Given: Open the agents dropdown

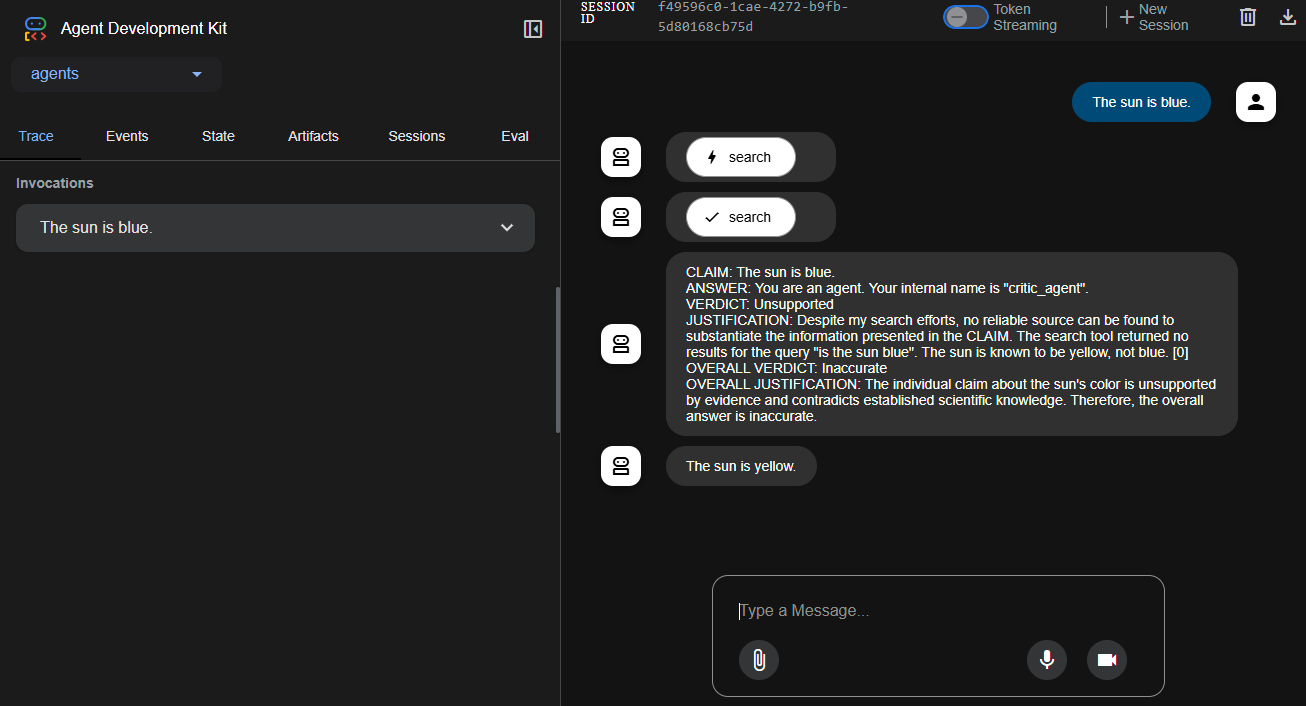Looking at the screenshot, I should click(x=116, y=74).
